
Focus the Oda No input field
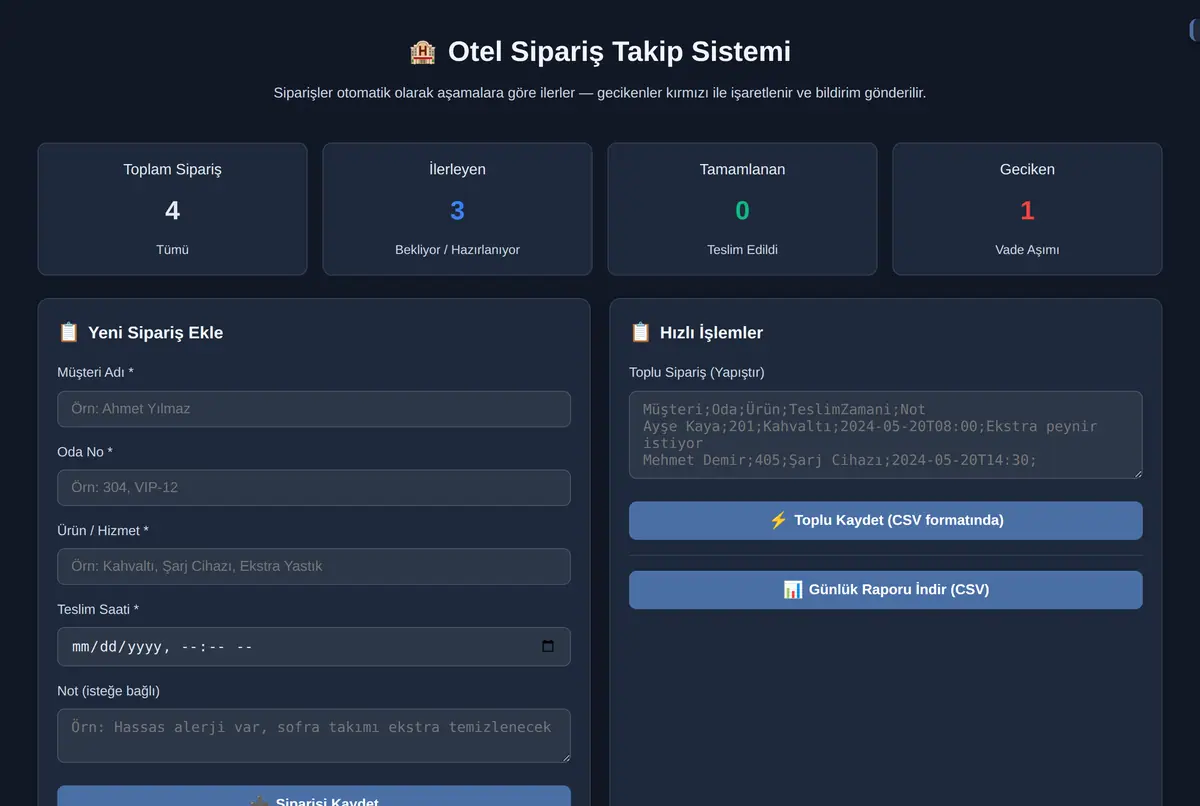tap(314, 488)
